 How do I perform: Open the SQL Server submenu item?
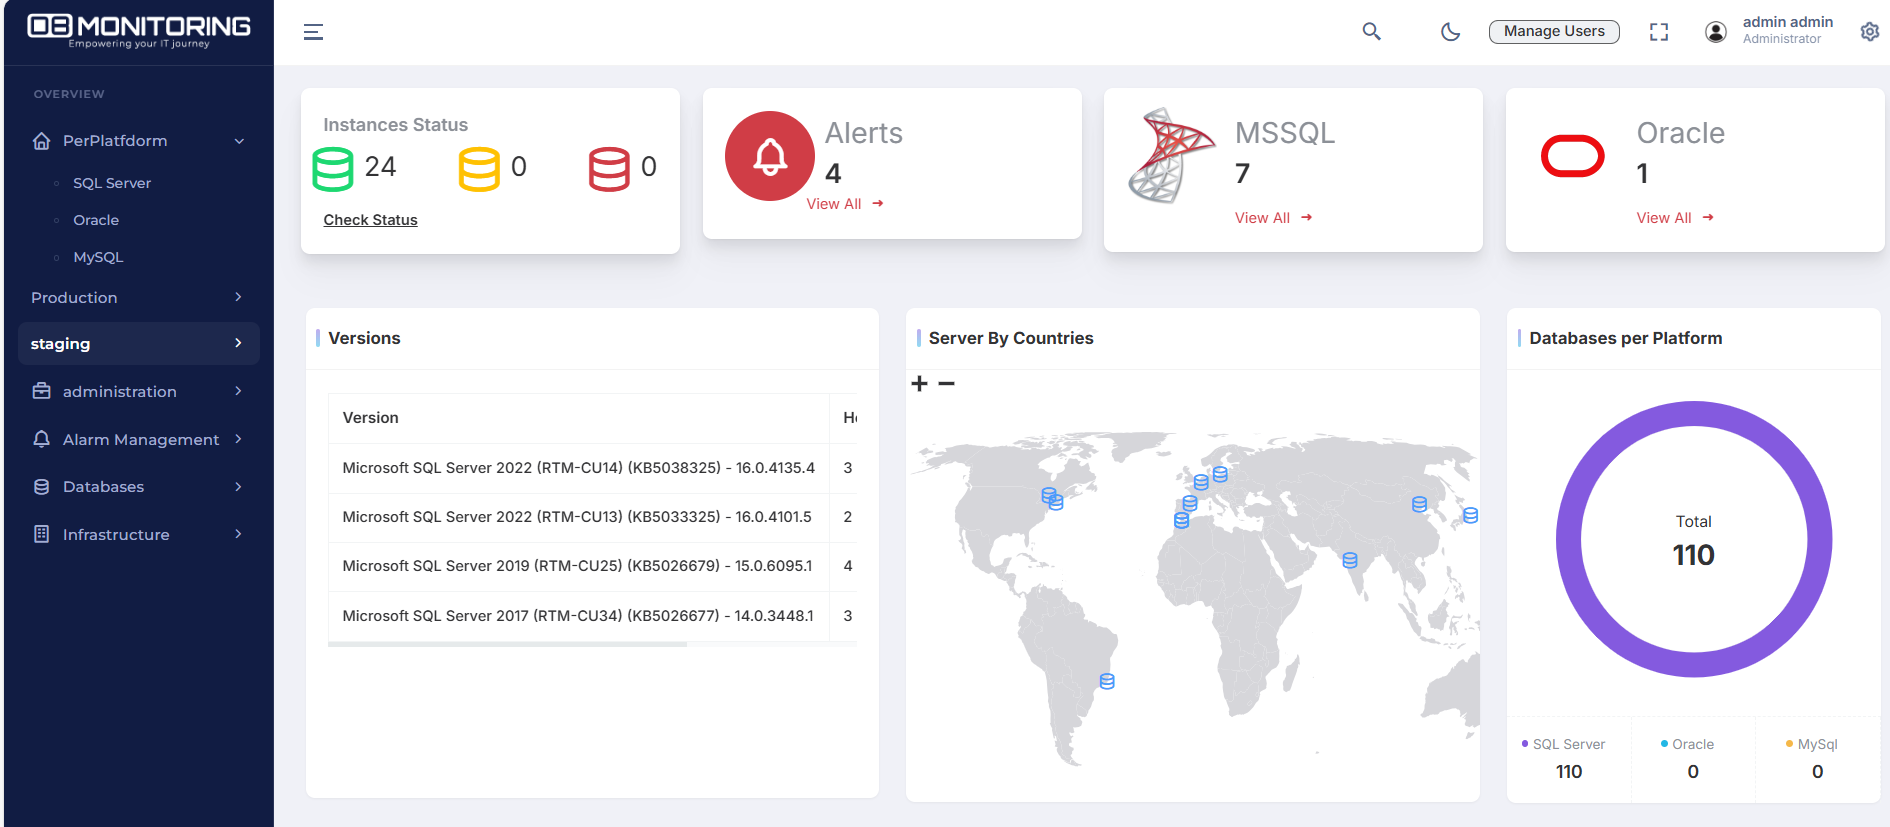pyautogui.click(x=112, y=183)
